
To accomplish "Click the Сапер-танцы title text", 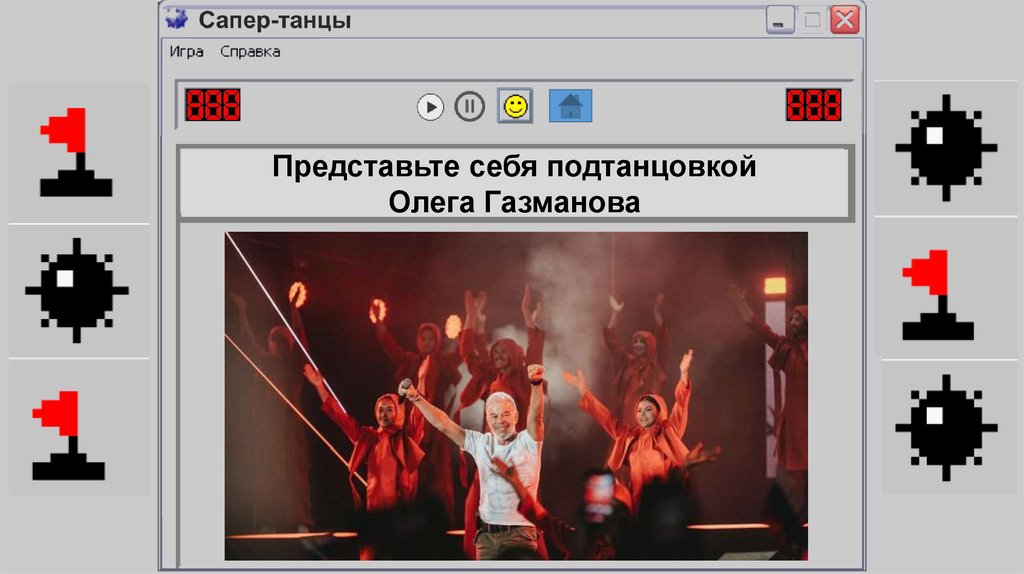I will pyautogui.click(x=275, y=20).
